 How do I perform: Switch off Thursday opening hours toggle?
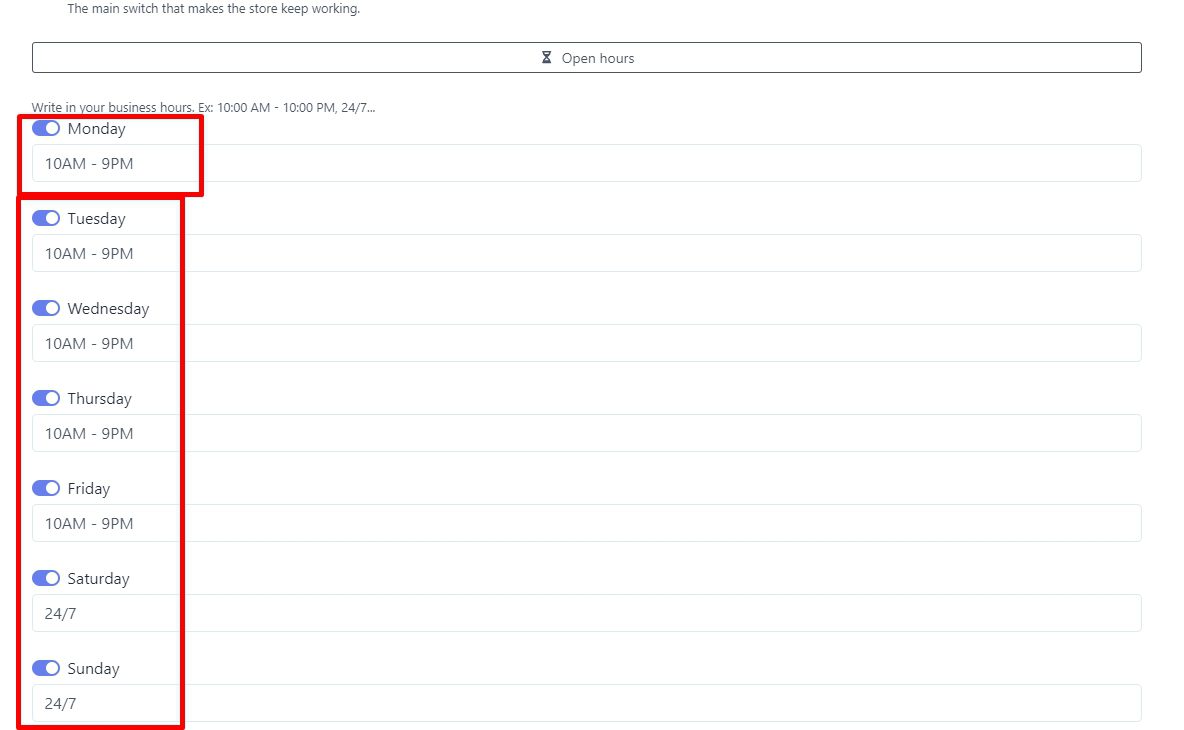(46, 399)
